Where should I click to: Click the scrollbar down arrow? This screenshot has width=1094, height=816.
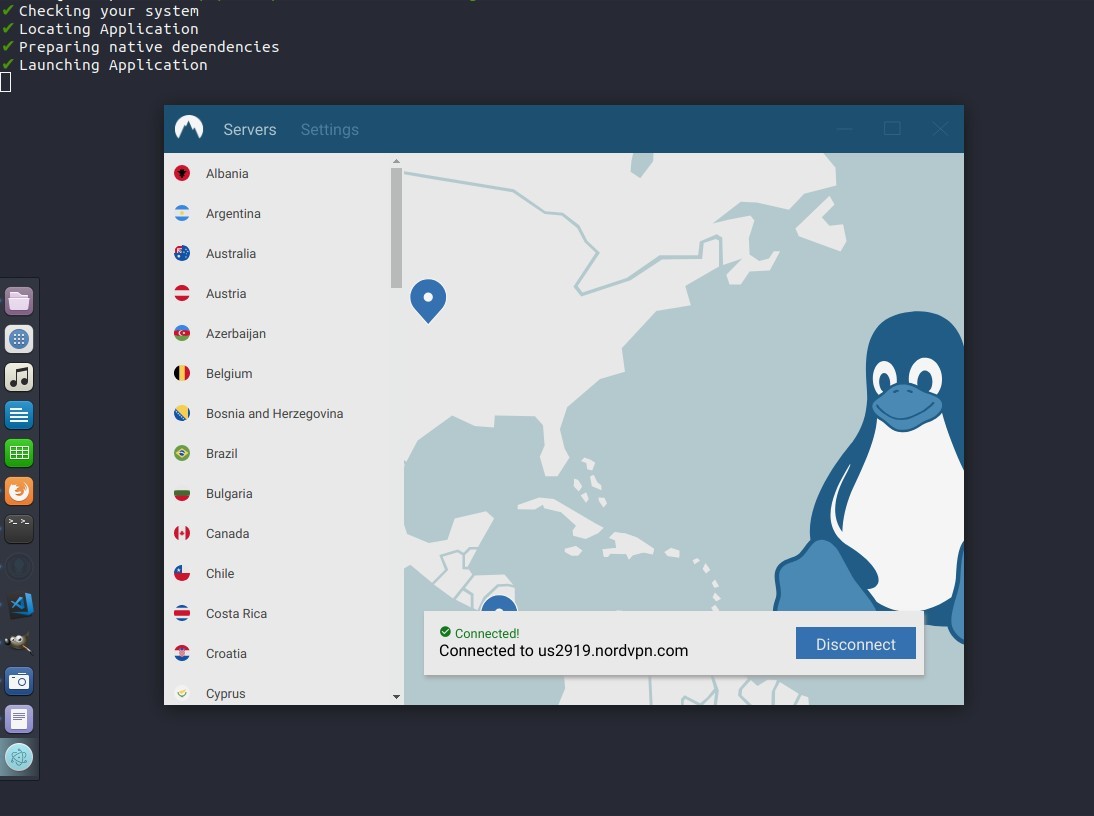[396, 697]
